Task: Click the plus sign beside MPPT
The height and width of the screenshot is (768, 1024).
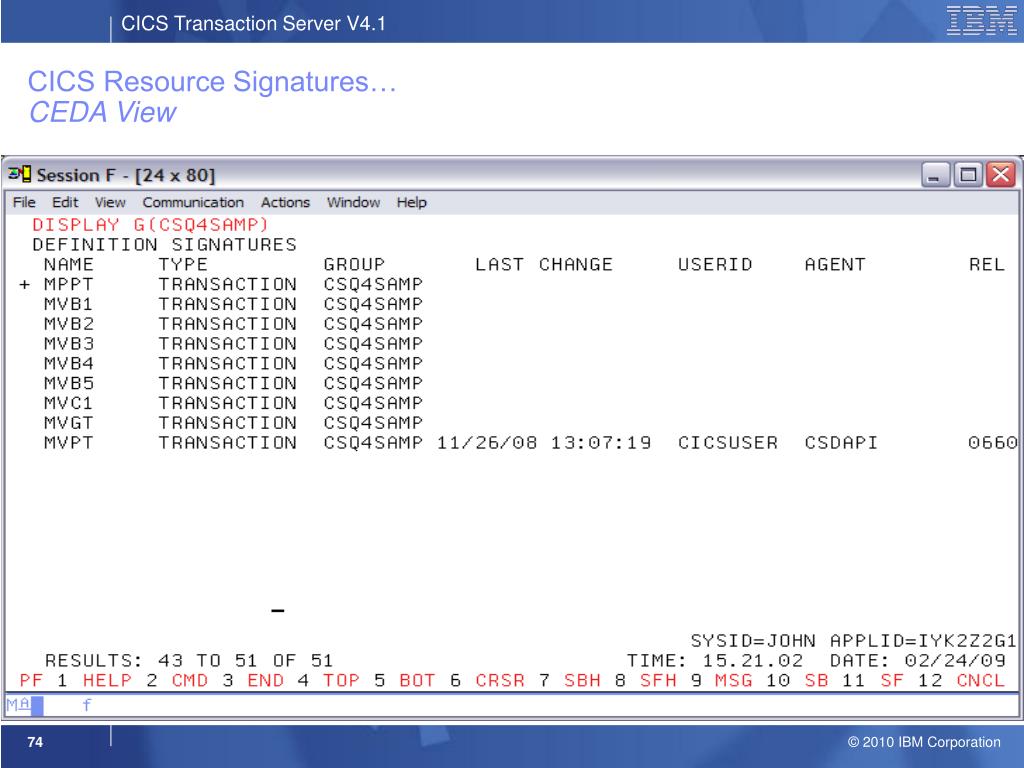Action: click(x=25, y=285)
